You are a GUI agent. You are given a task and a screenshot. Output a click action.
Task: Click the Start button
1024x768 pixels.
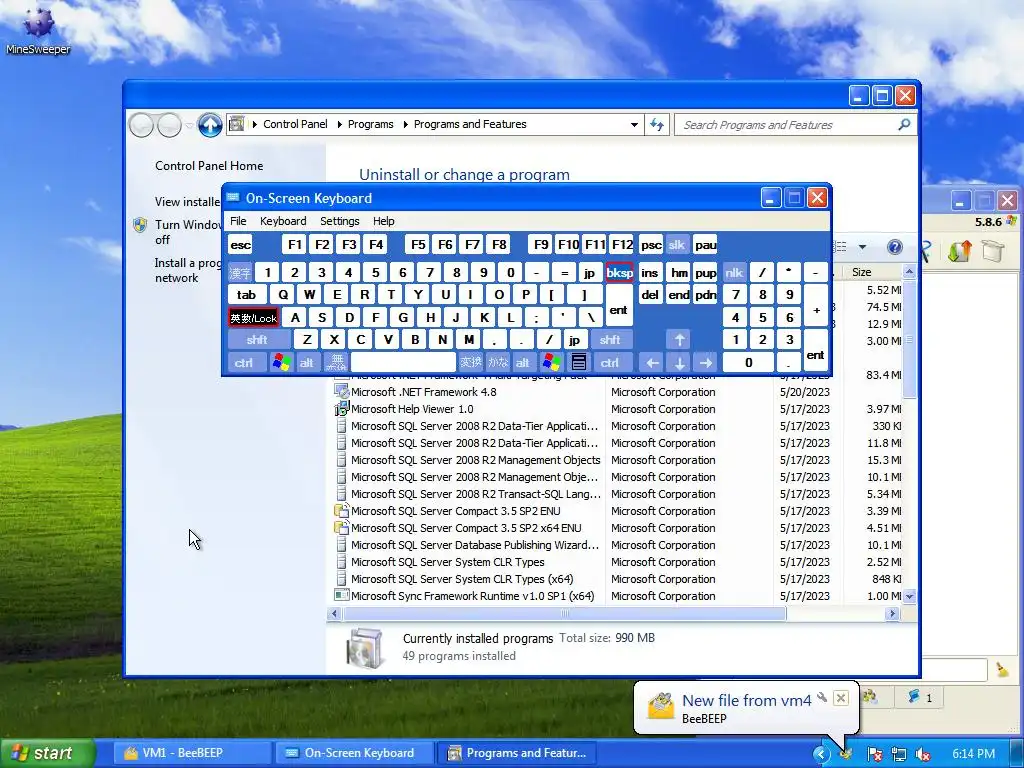tap(48, 753)
